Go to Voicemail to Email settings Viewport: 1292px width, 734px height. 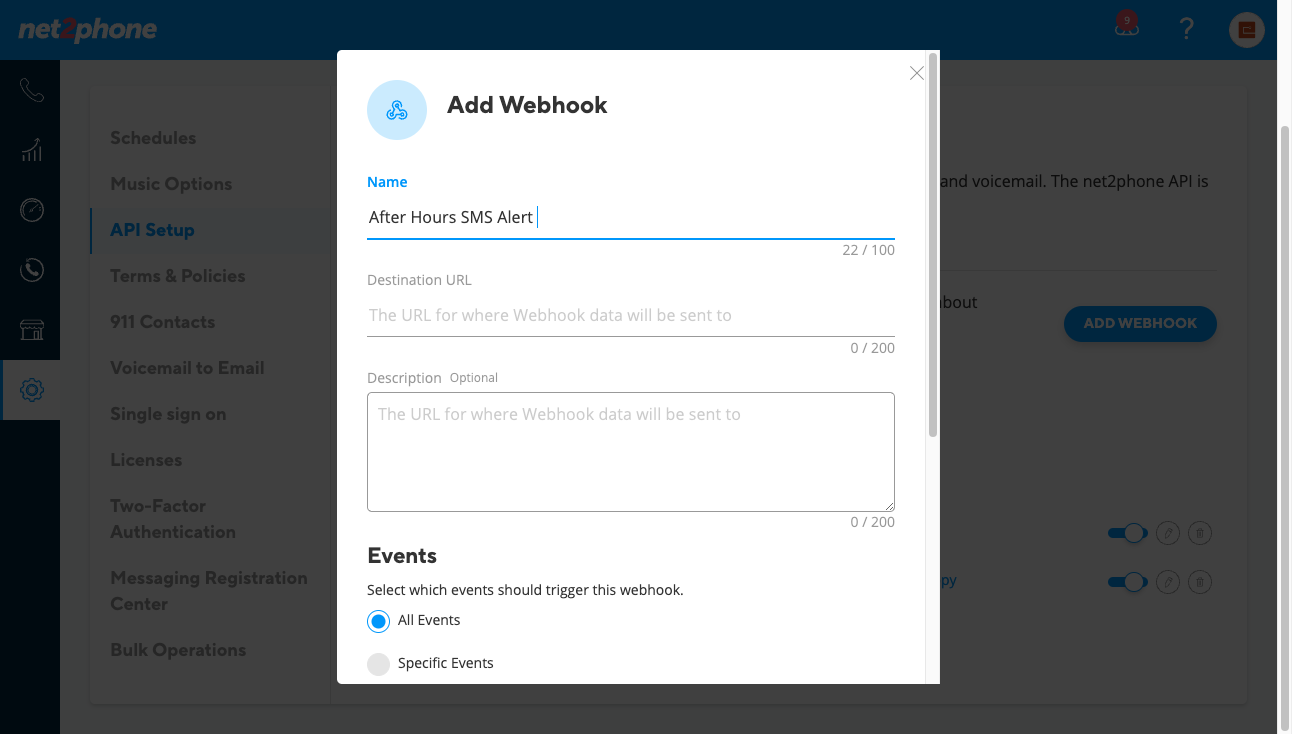point(187,368)
